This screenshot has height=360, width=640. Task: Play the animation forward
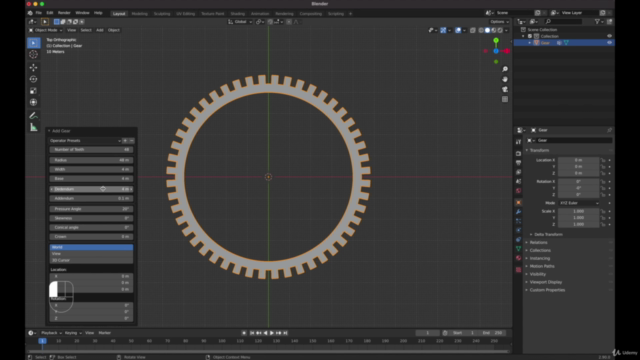click(272, 333)
